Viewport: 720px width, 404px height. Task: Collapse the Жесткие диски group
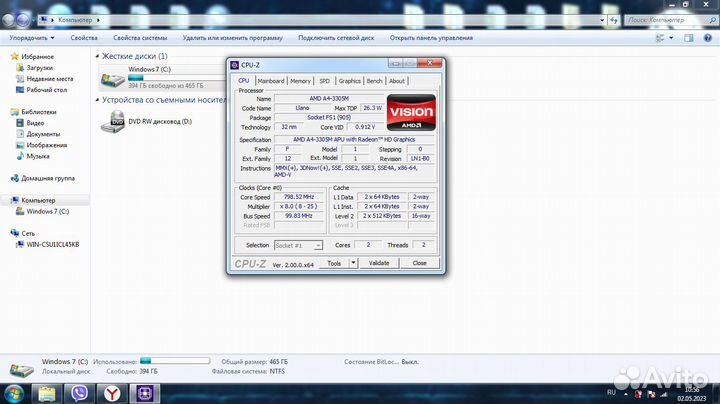pyautogui.click(x=98, y=57)
